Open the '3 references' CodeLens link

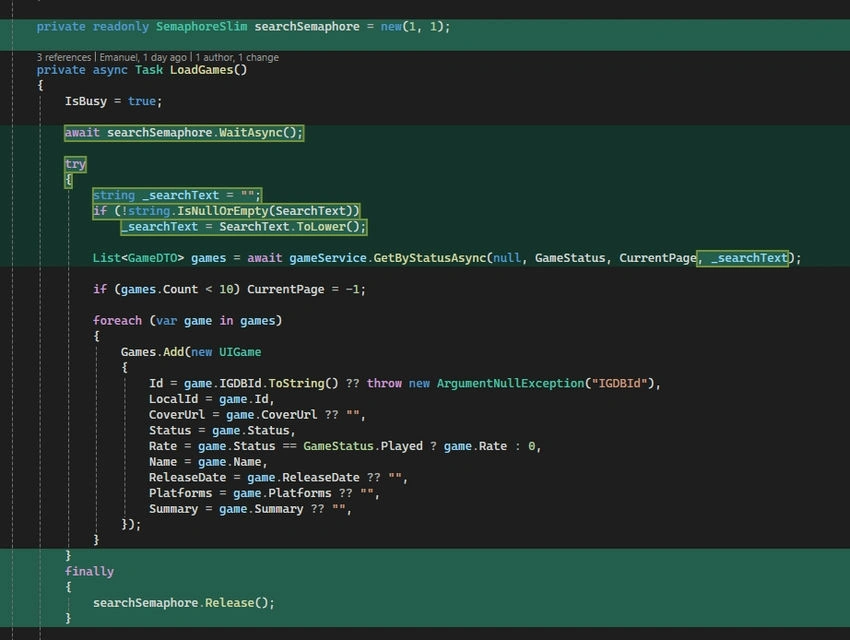point(64,57)
